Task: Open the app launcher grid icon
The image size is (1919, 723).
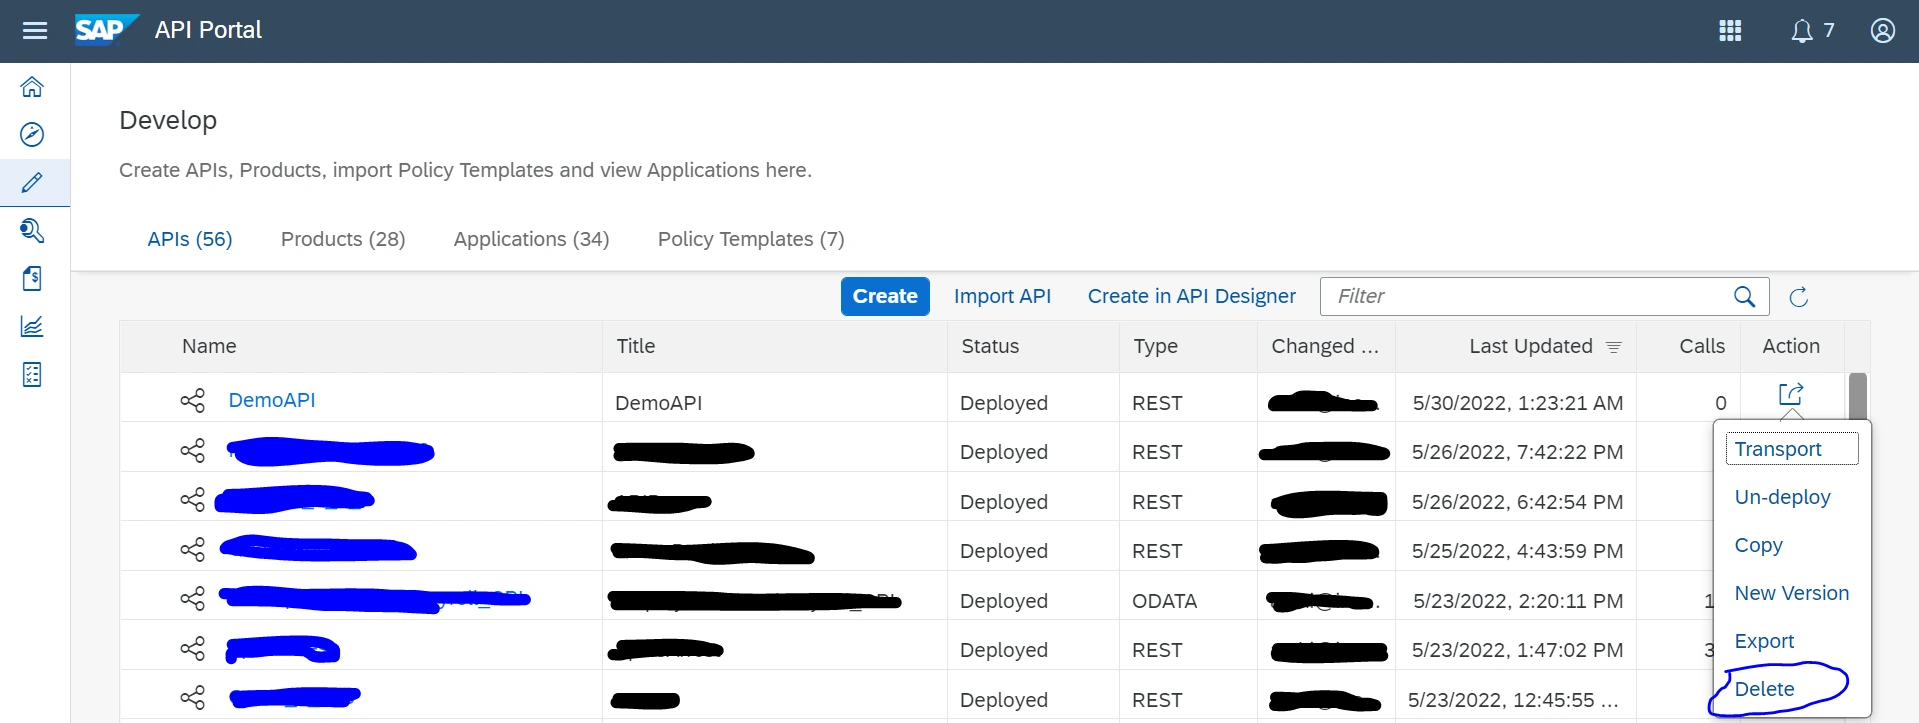Action: point(1730,31)
